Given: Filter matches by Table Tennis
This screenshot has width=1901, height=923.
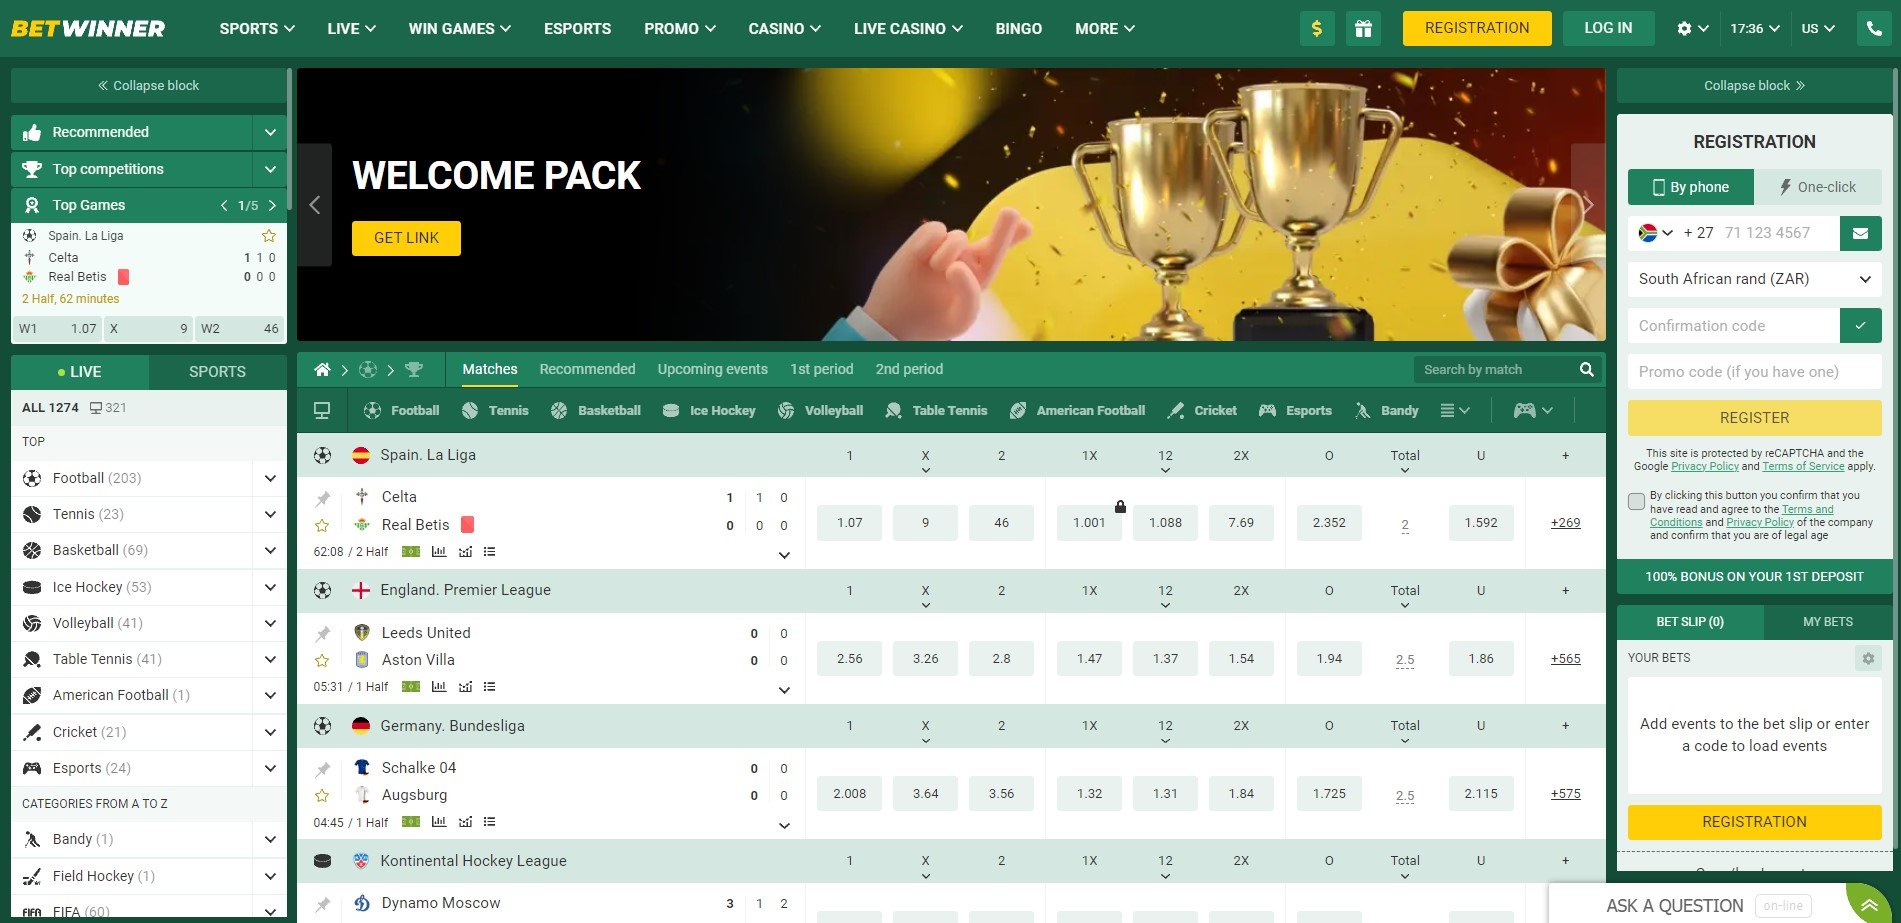Looking at the screenshot, I should 936,411.
